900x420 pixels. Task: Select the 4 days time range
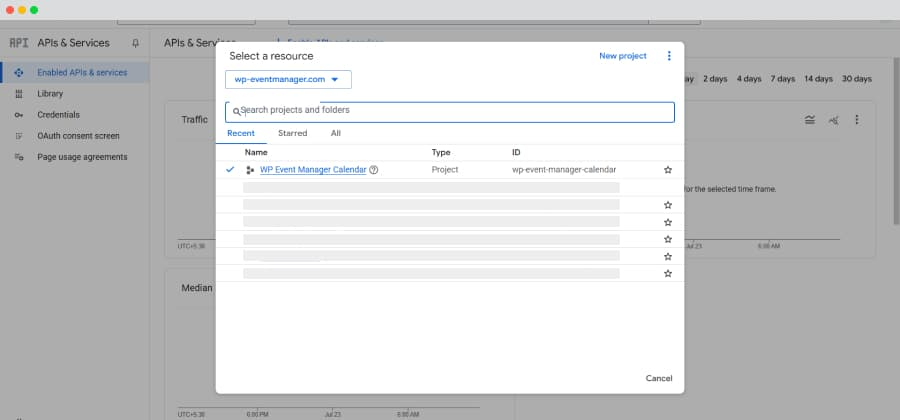[x=749, y=79]
